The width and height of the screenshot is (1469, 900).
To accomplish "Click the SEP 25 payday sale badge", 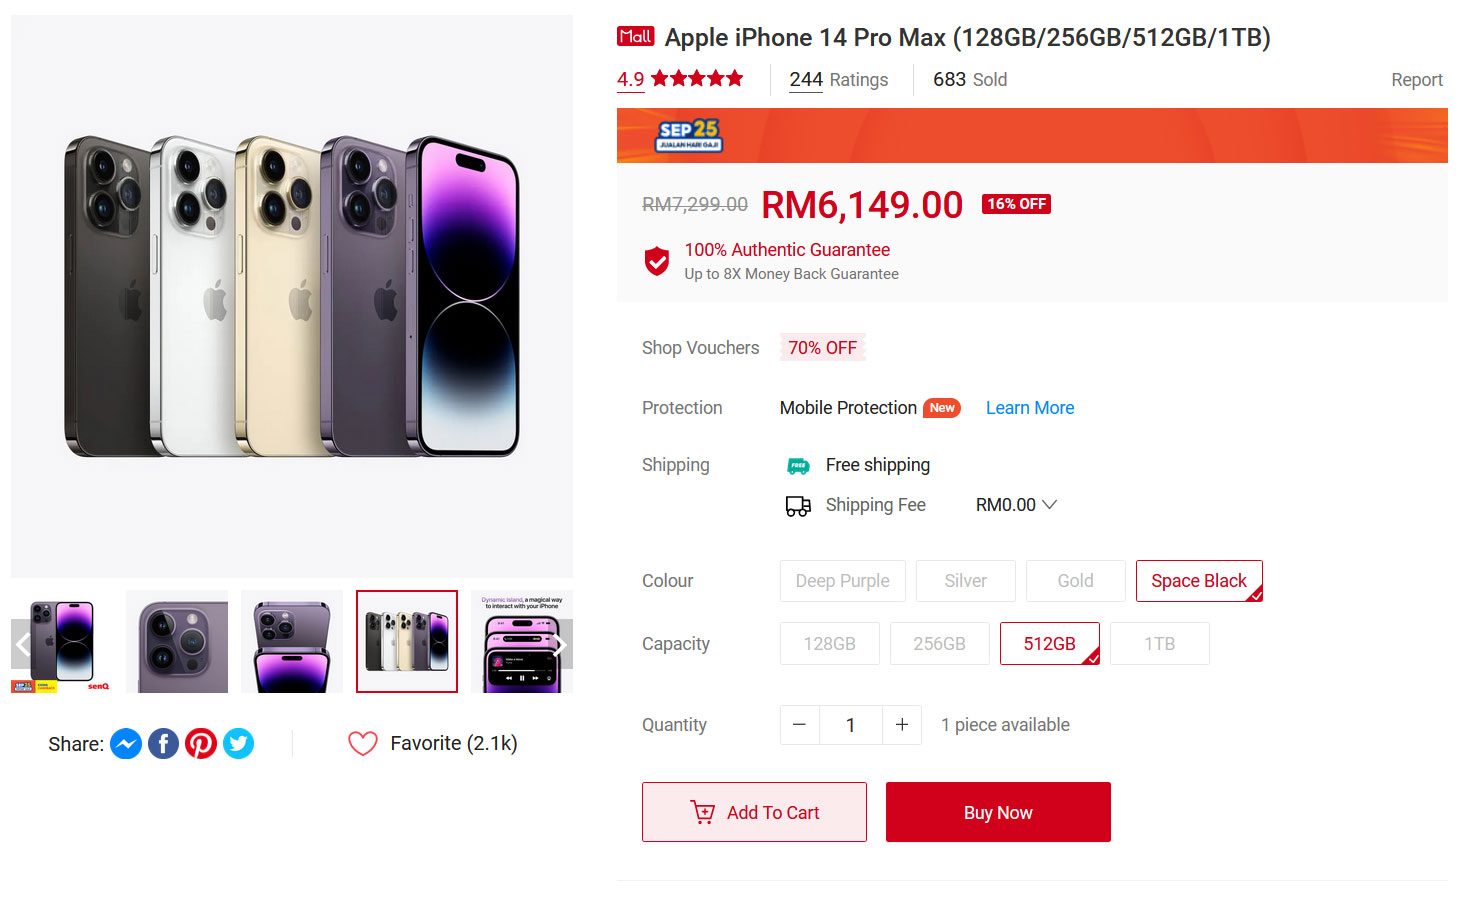I will (x=689, y=135).
